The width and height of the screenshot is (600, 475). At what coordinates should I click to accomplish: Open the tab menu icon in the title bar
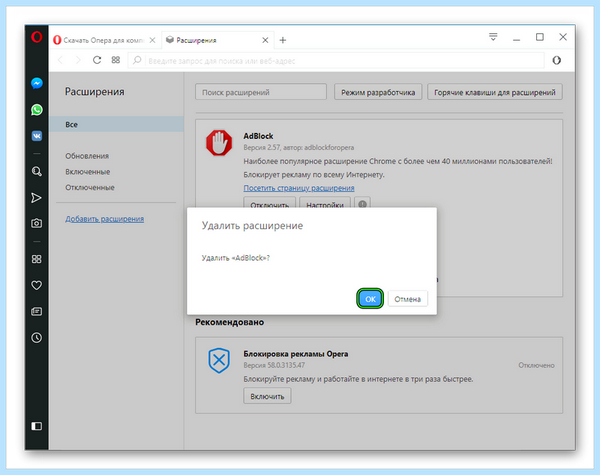(x=493, y=37)
